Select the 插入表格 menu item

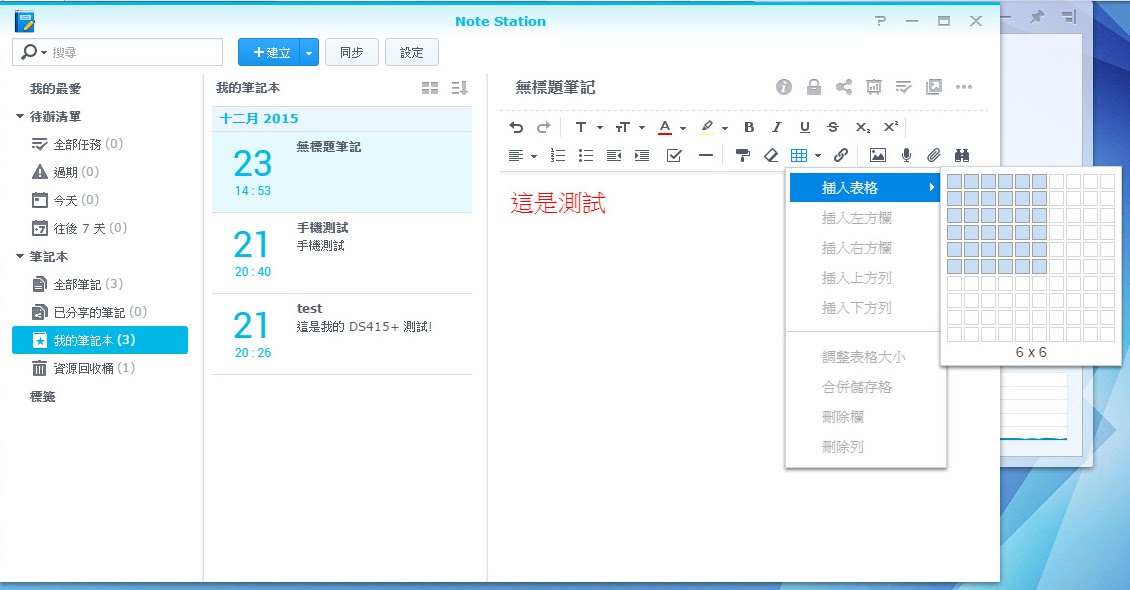865,188
